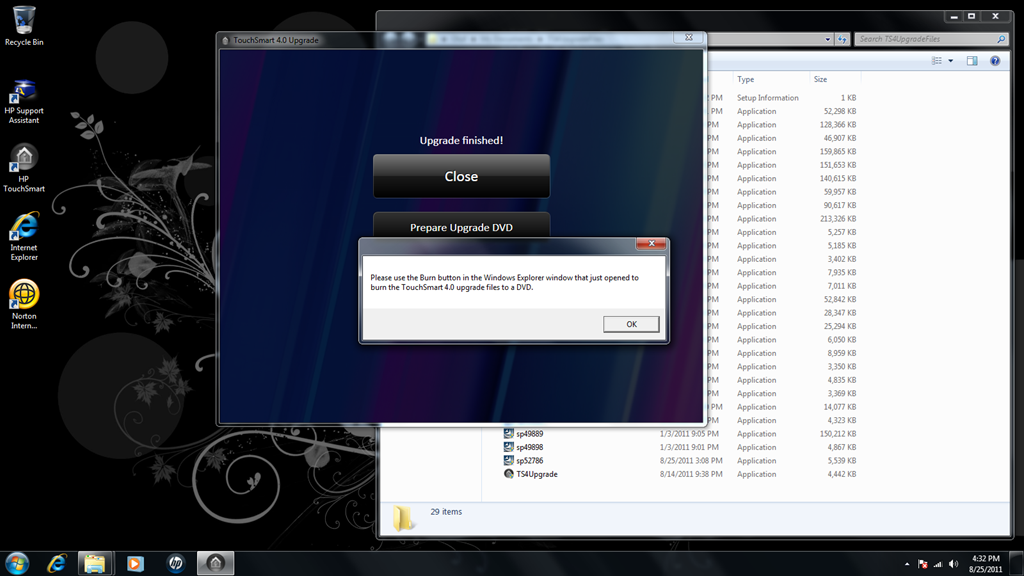Open Internet Explorer desktop shortcut
The image size is (1024, 576).
(24, 236)
